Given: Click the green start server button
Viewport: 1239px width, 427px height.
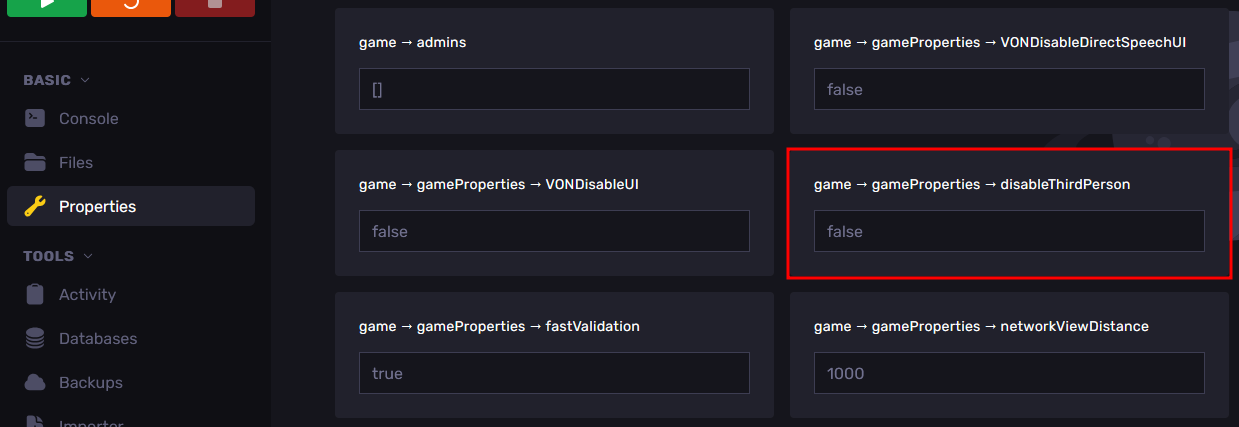Looking at the screenshot, I should click(45, 7).
